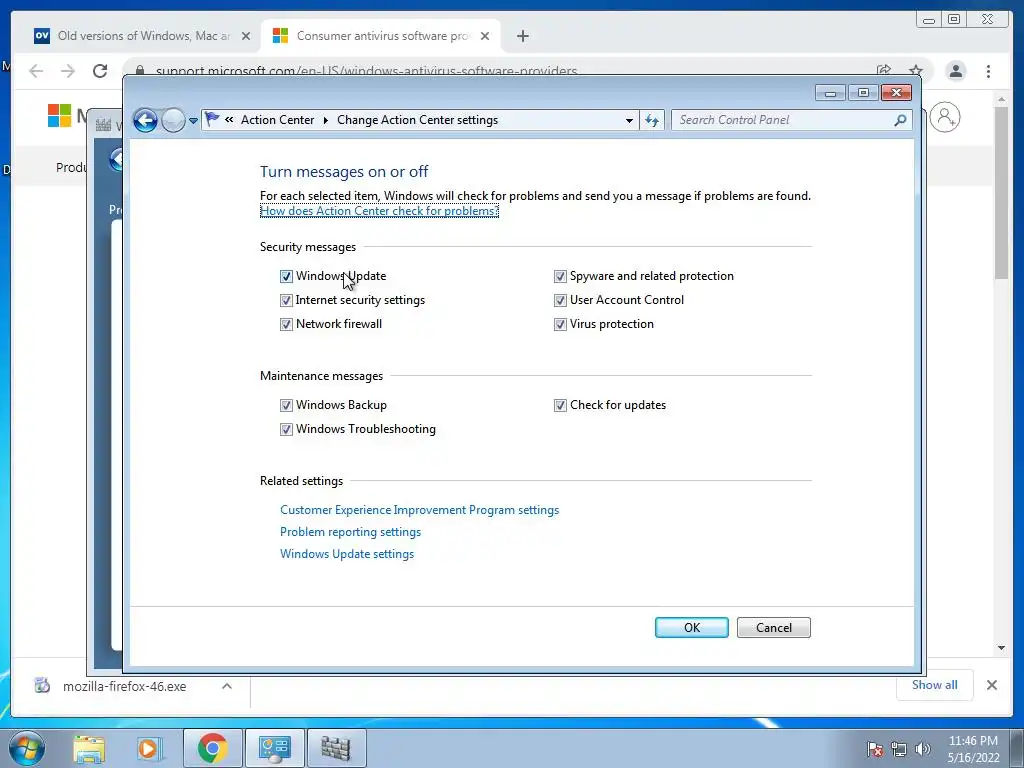
Task: Disable Windows Backup messages checkbox
Action: coord(286,406)
